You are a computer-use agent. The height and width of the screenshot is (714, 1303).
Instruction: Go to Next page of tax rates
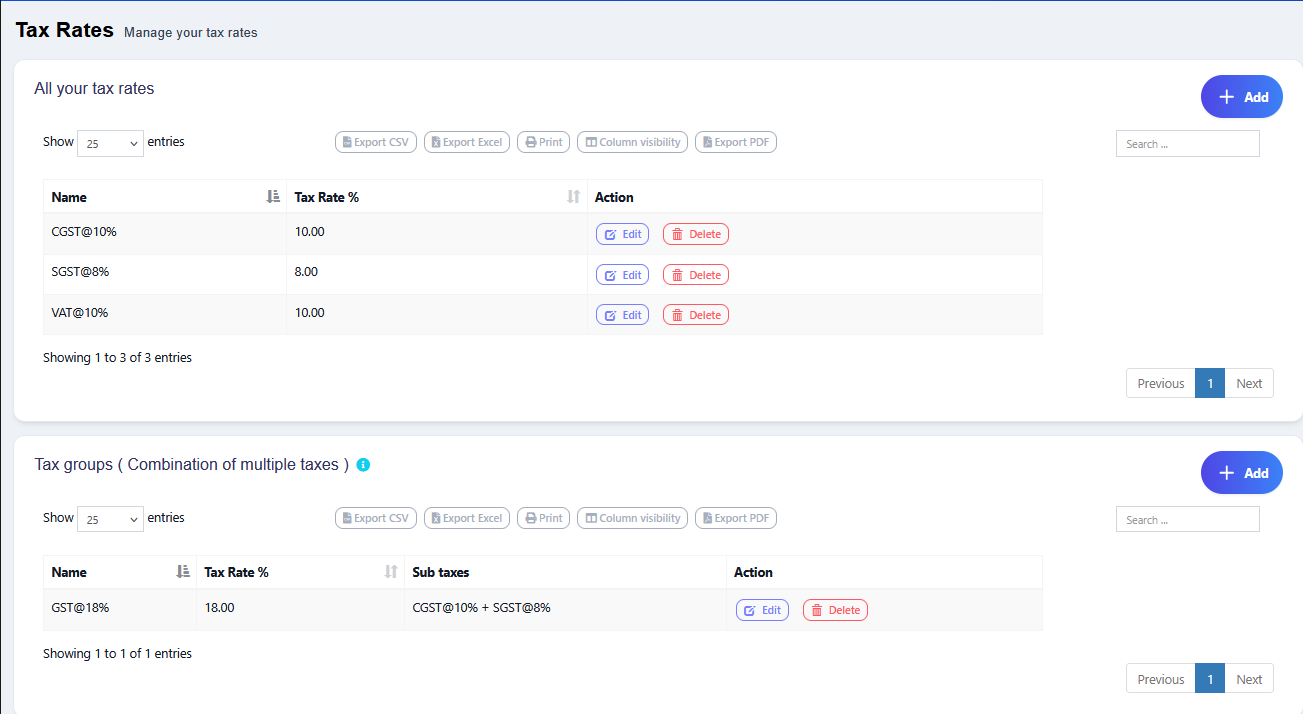1248,383
